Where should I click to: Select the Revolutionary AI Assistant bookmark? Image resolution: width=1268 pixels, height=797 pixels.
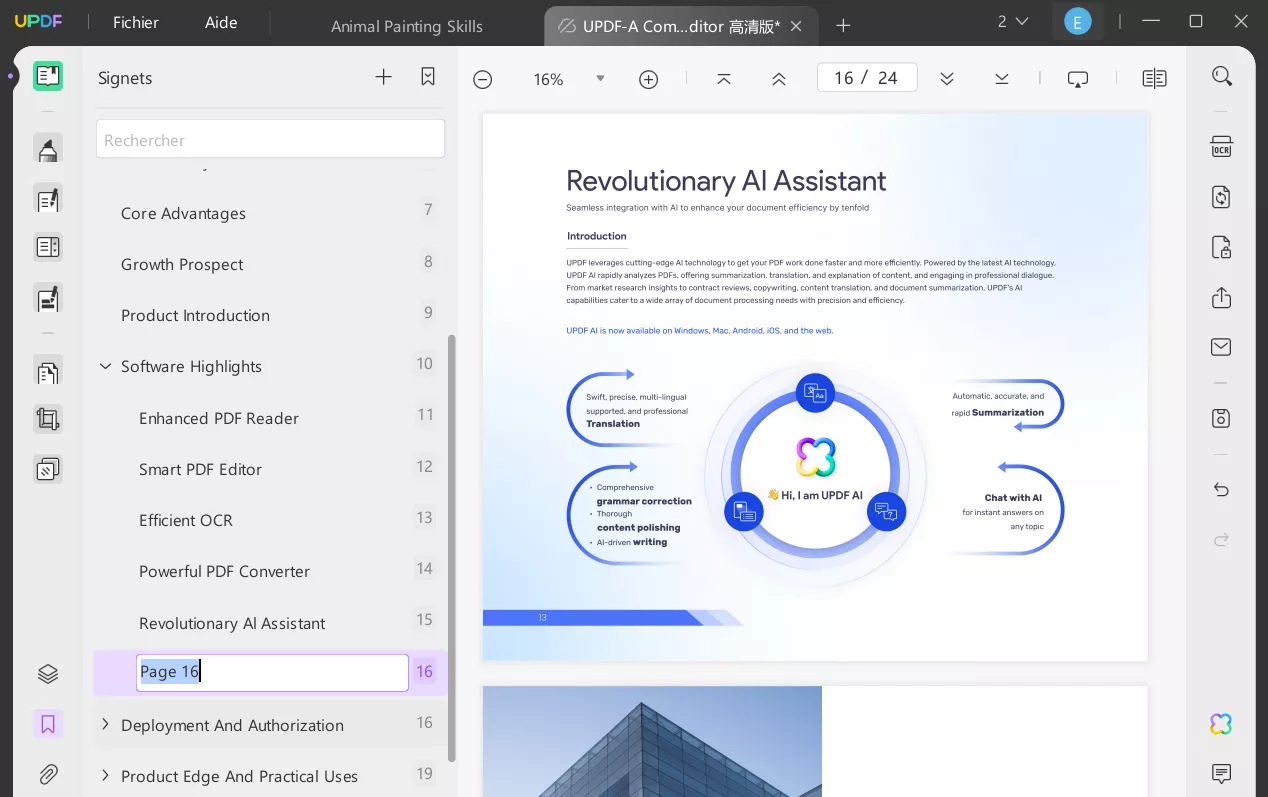232,623
